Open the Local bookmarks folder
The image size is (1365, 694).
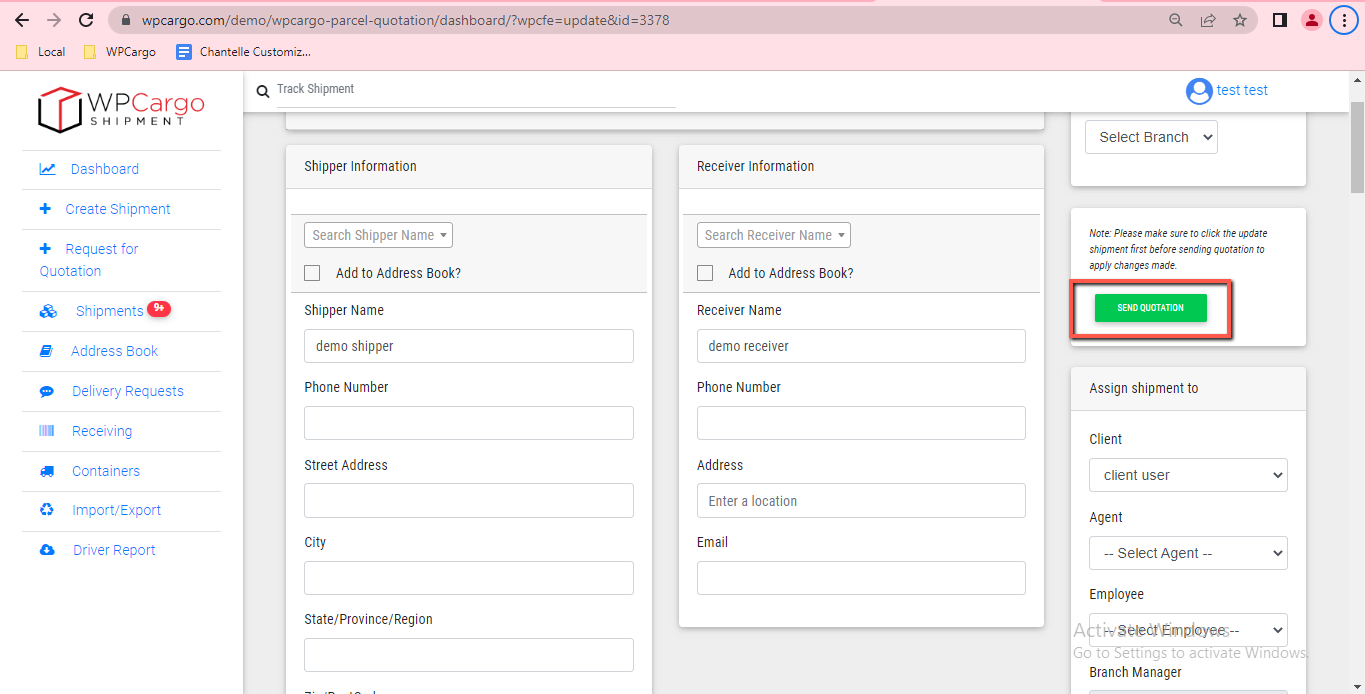click(41, 52)
